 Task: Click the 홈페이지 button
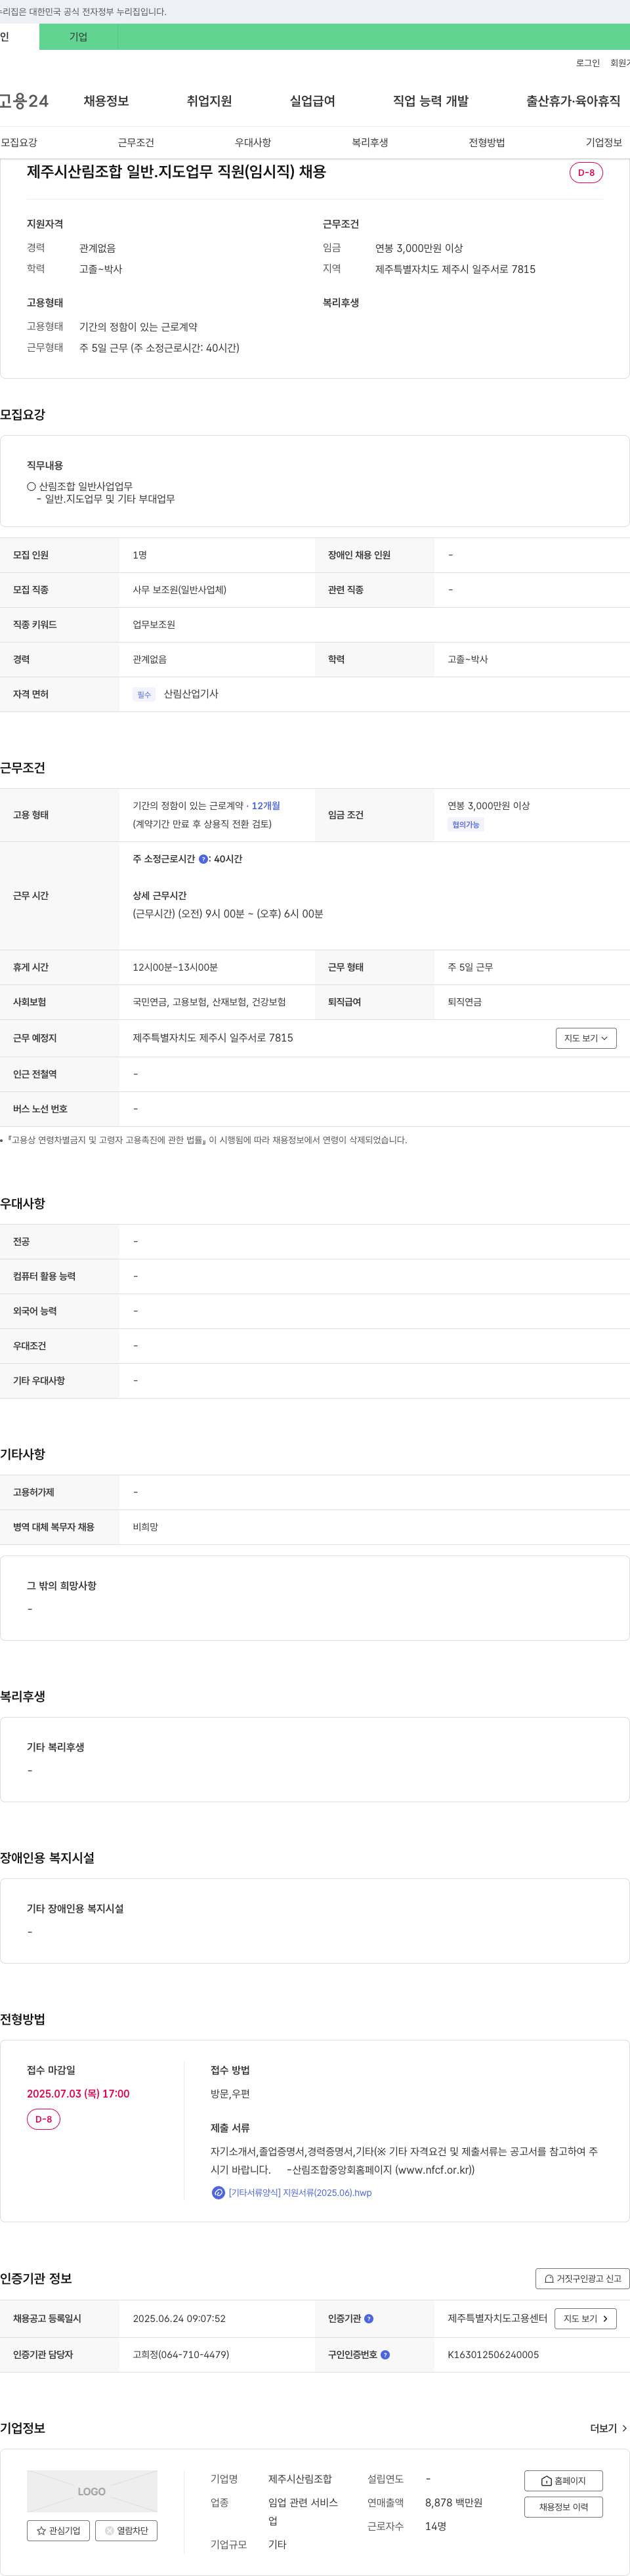click(563, 2480)
